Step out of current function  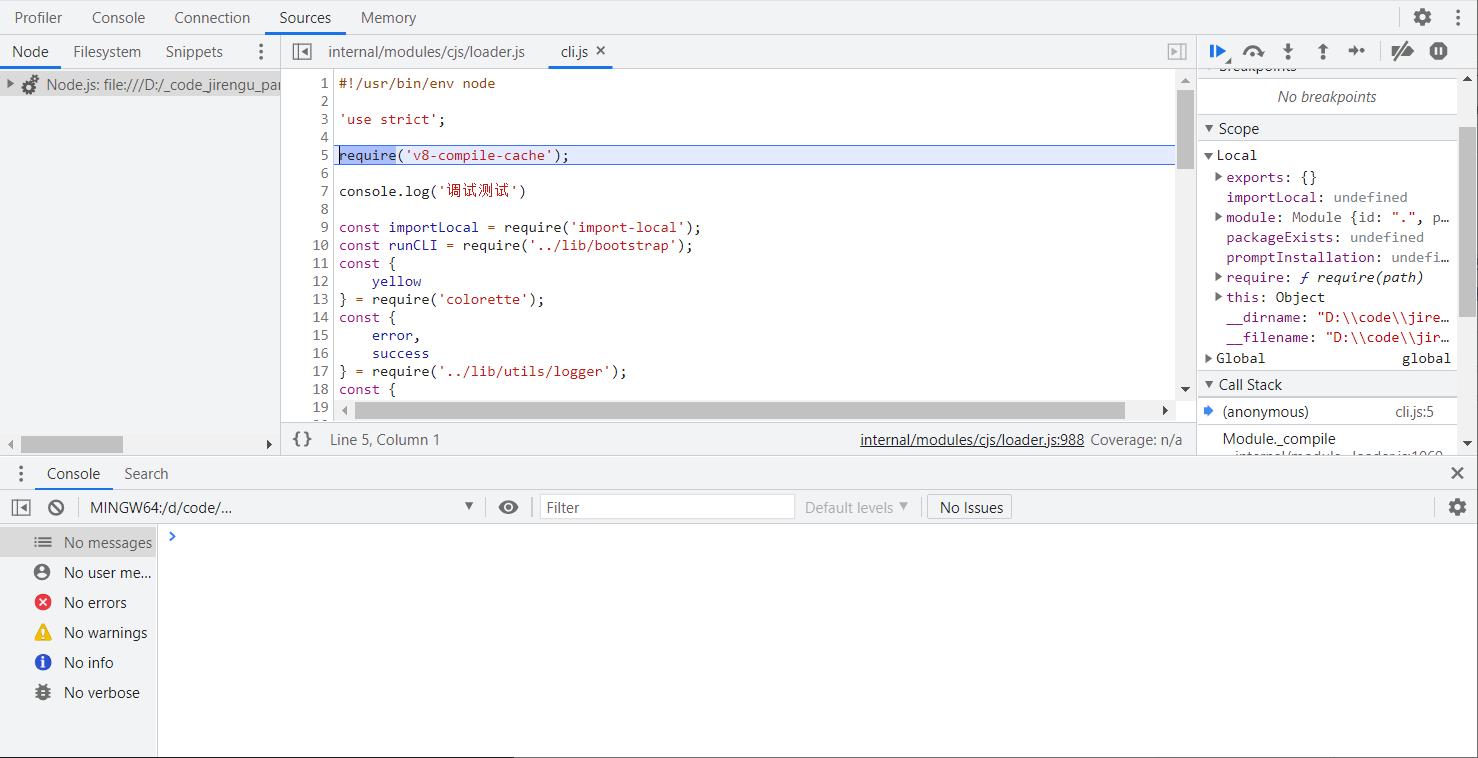coord(1322,51)
